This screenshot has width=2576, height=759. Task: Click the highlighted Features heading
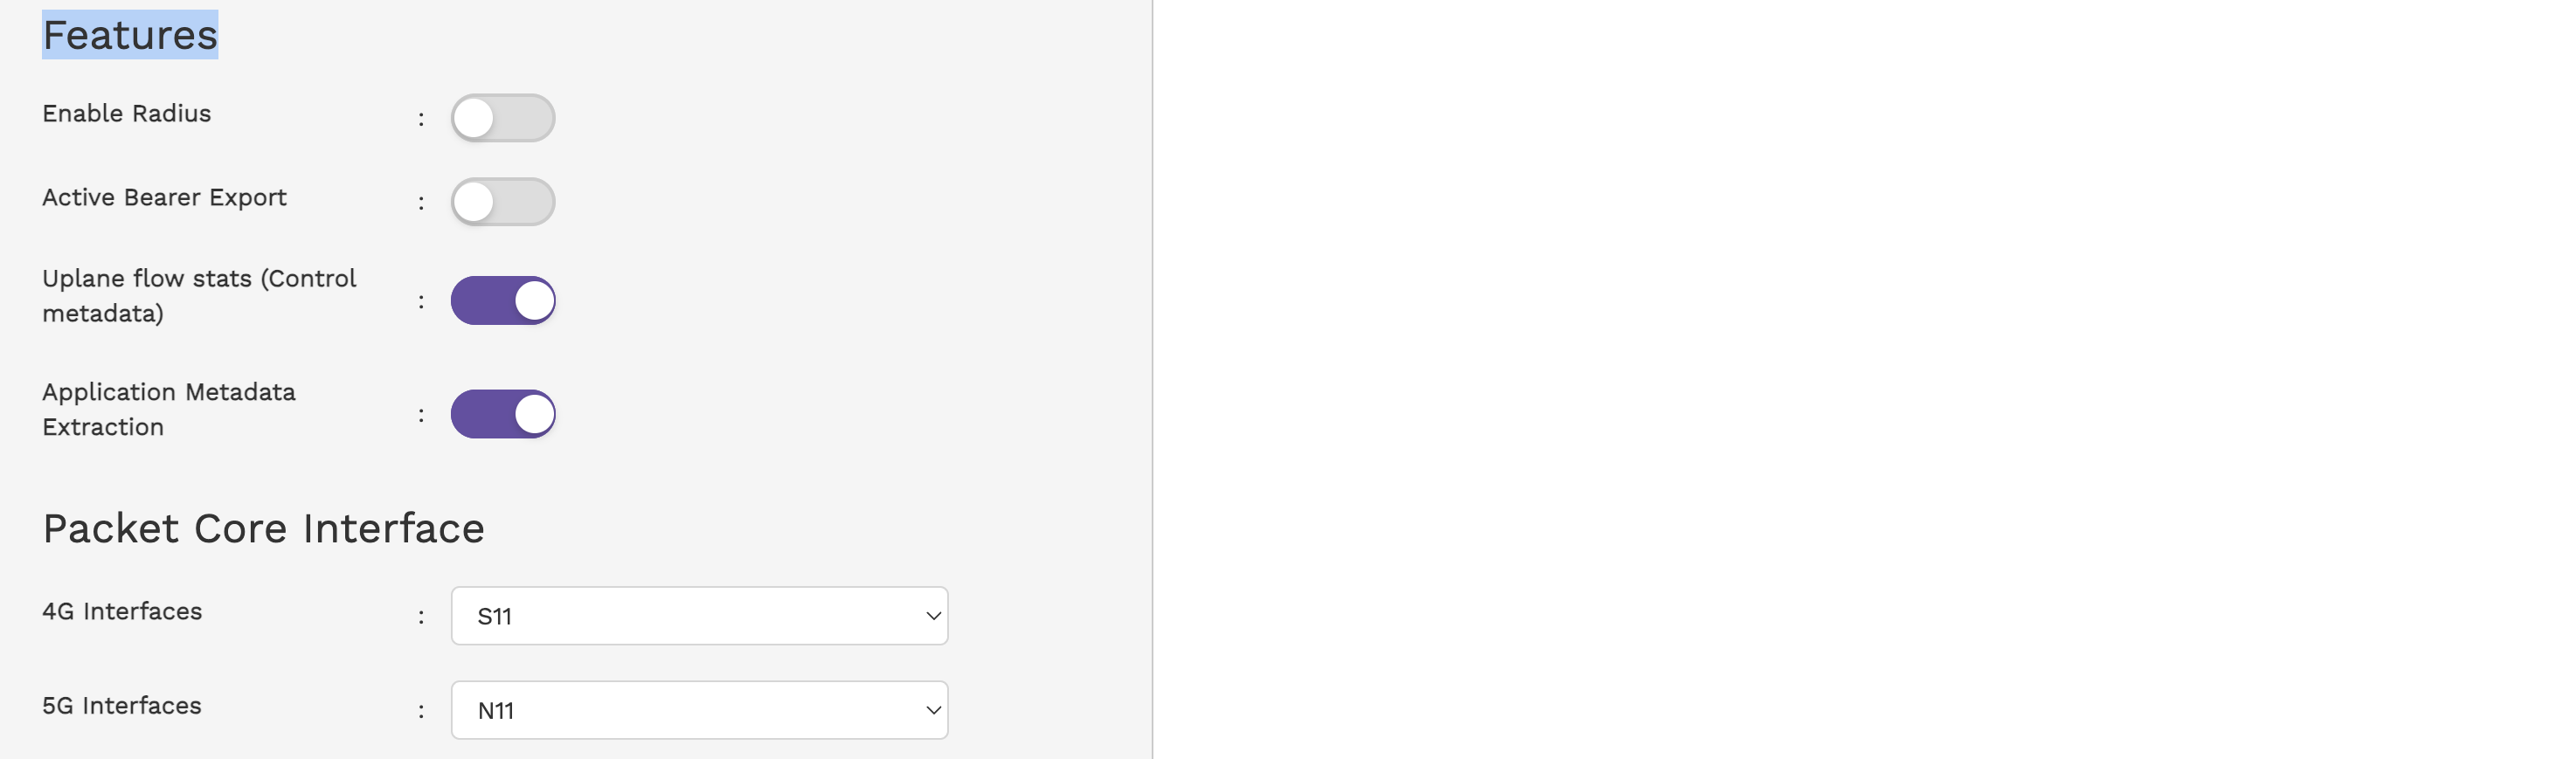[130, 35]
